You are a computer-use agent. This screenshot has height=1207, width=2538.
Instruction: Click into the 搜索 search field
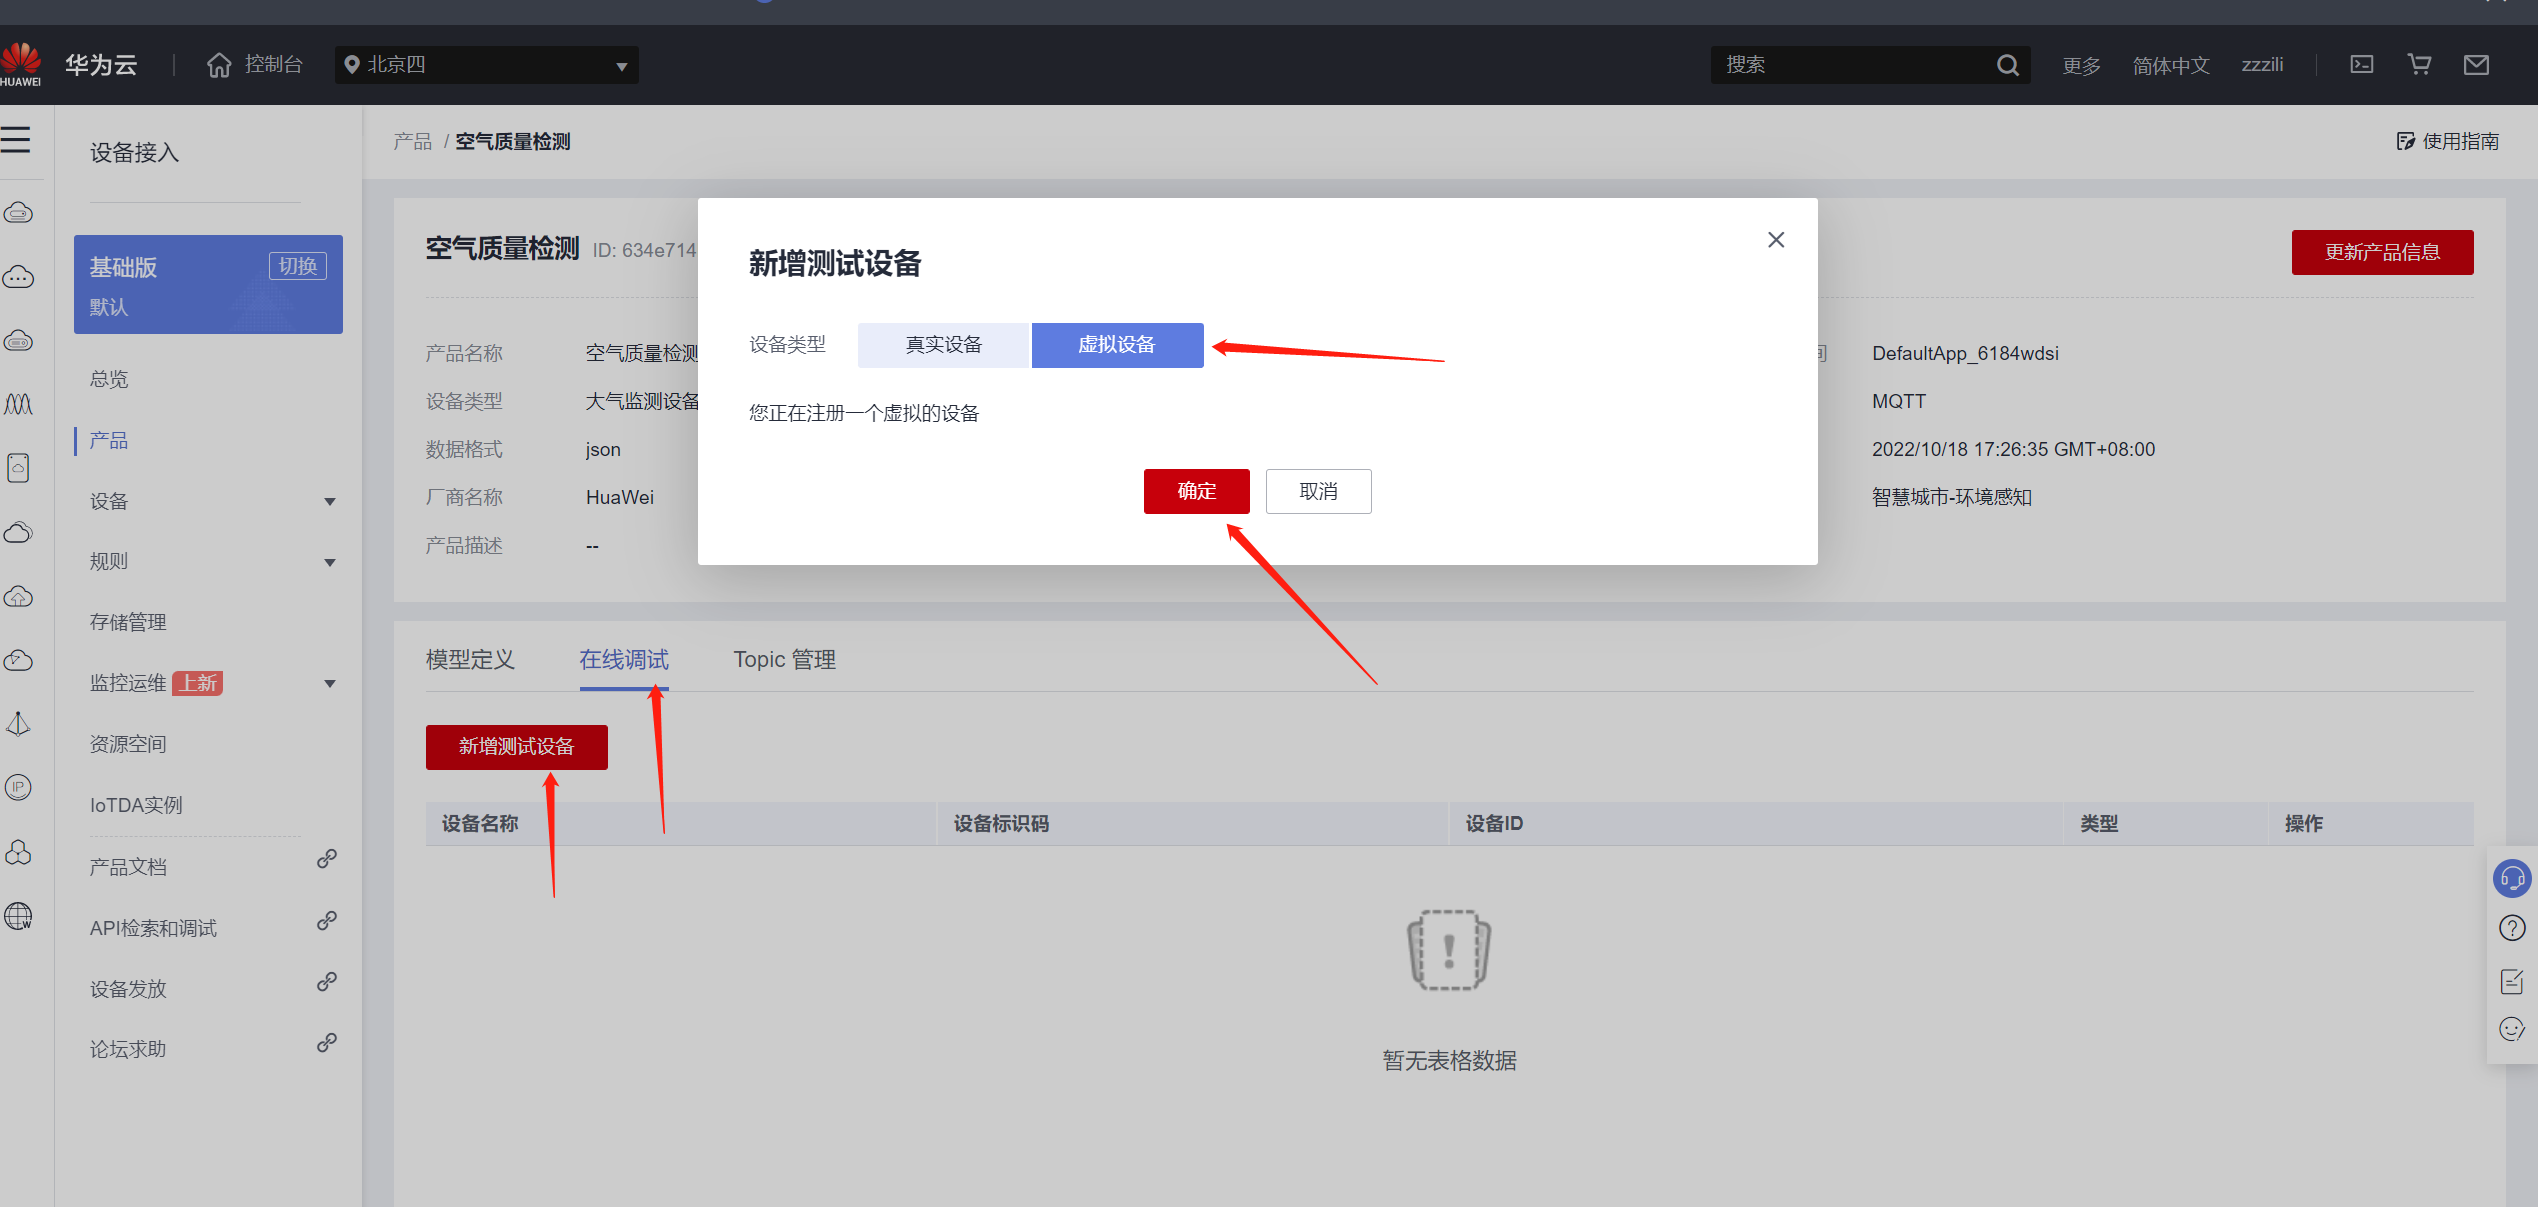(x=1850, y=65)
